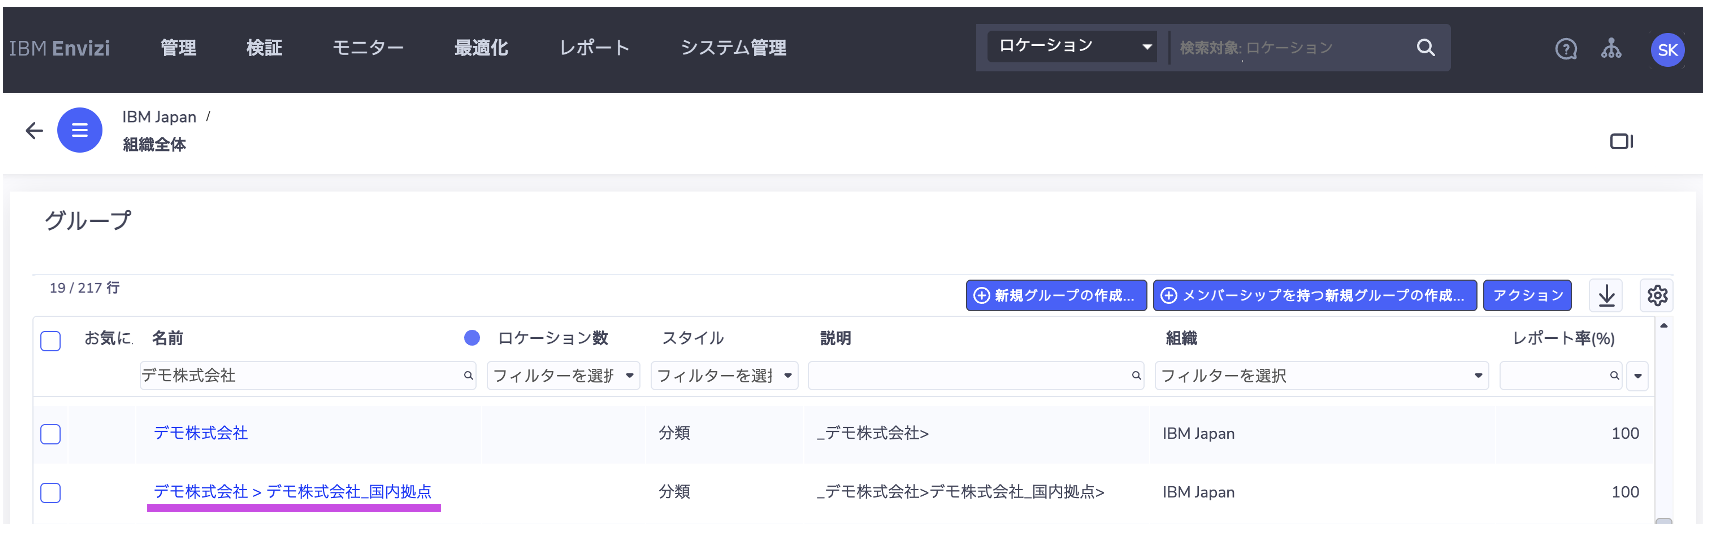Sort by ロケーション数 column header
Image resolution: width=1710 pixels, height=534 pixels.
pyautogui.click(x=553, y=338)
